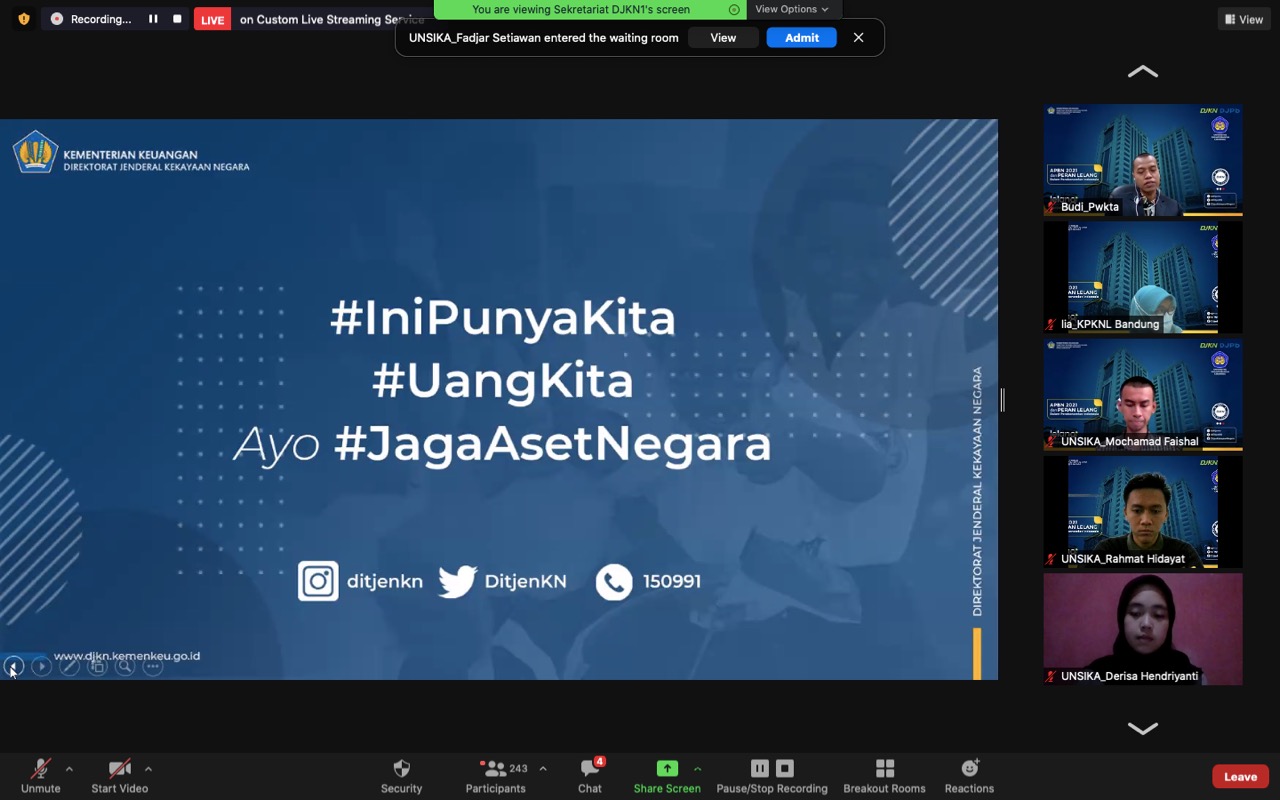The image size is (1280, 800).
Task: Admit UNSIKA_Fadjar Setiawan from waiting room
Action: click(801, 38)
